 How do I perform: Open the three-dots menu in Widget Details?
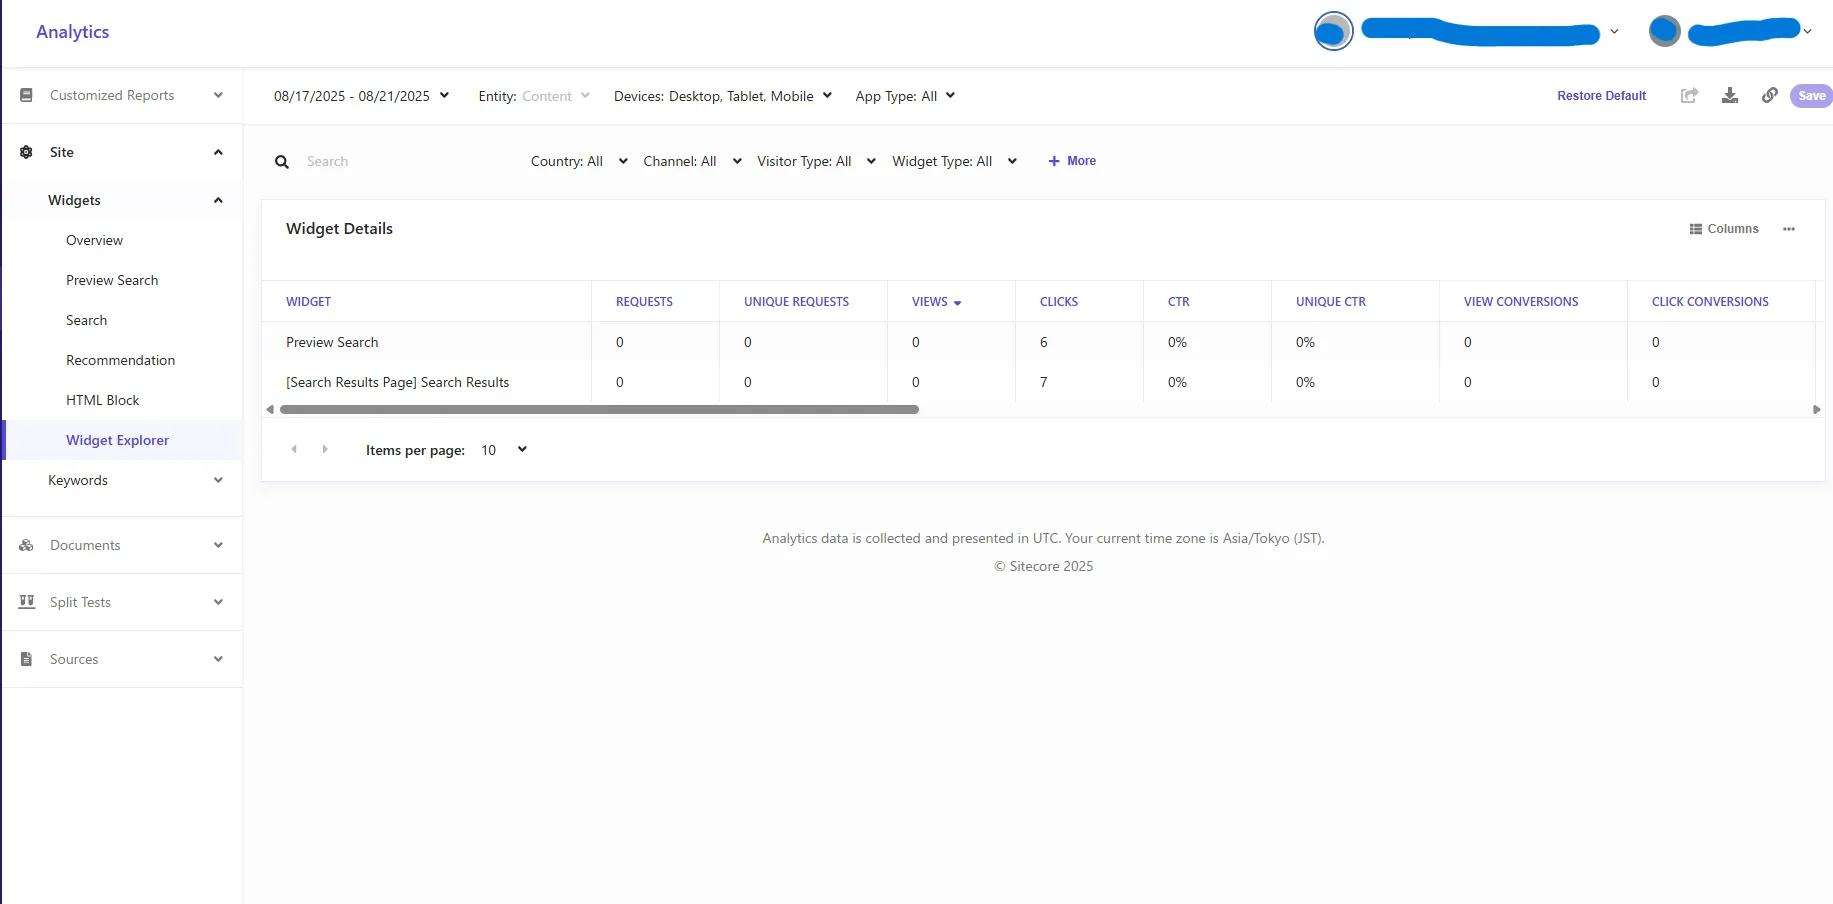click(x=1788, y=229)
